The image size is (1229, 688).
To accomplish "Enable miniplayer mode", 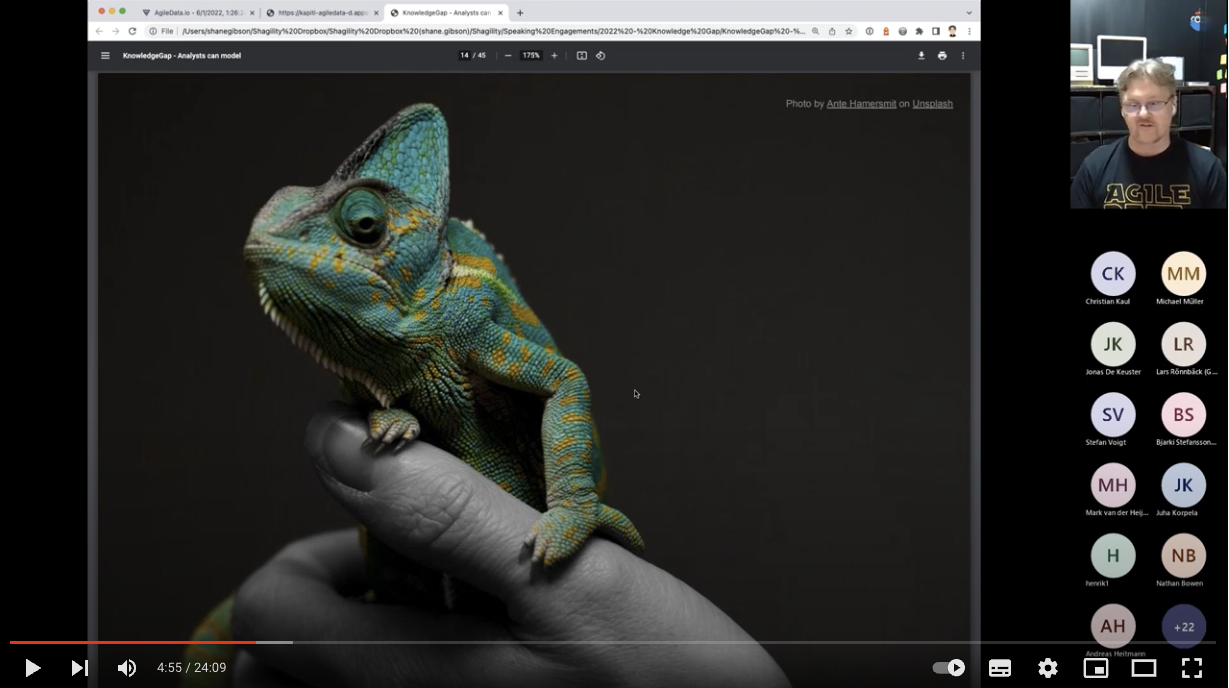I will [1095, 668].
